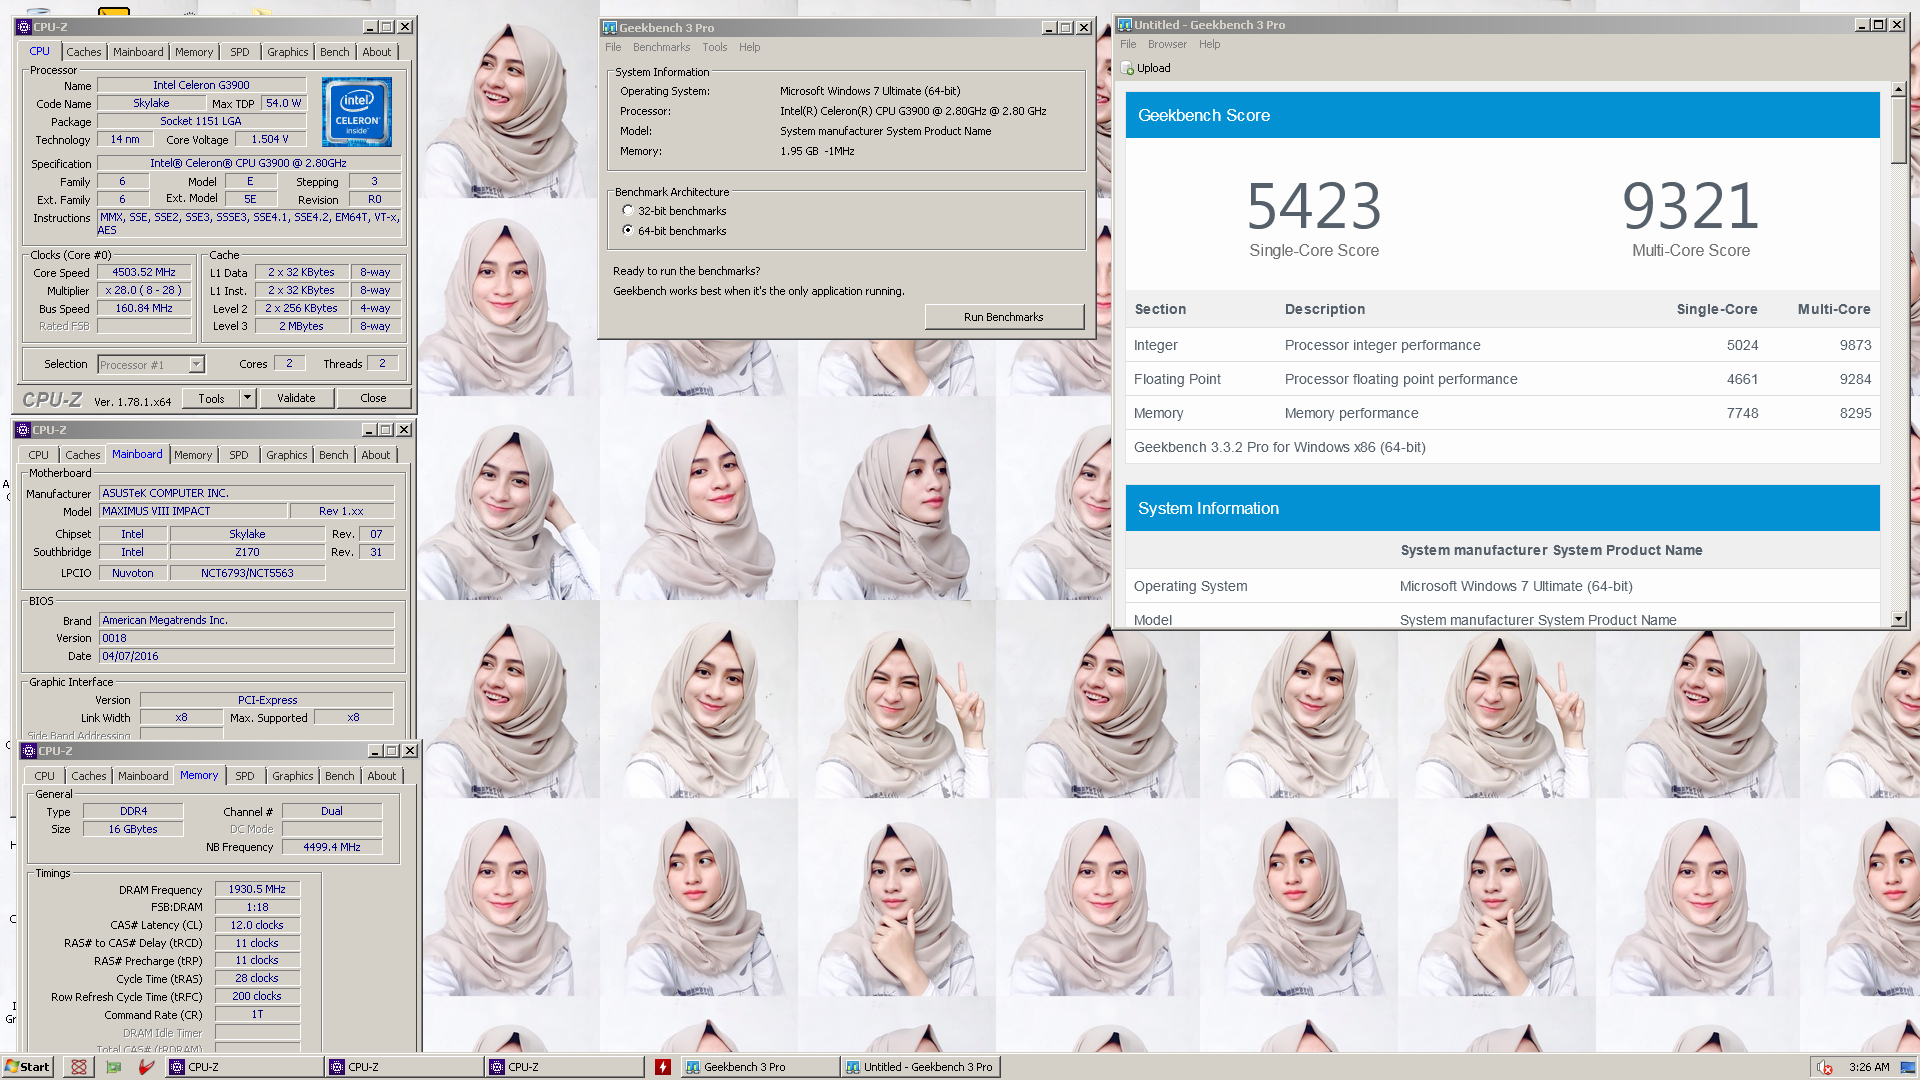Click Untitled - Geekbench 3 Pro title icon
This screenshot has height=1080, width=1920.
tap(1125, 25)
